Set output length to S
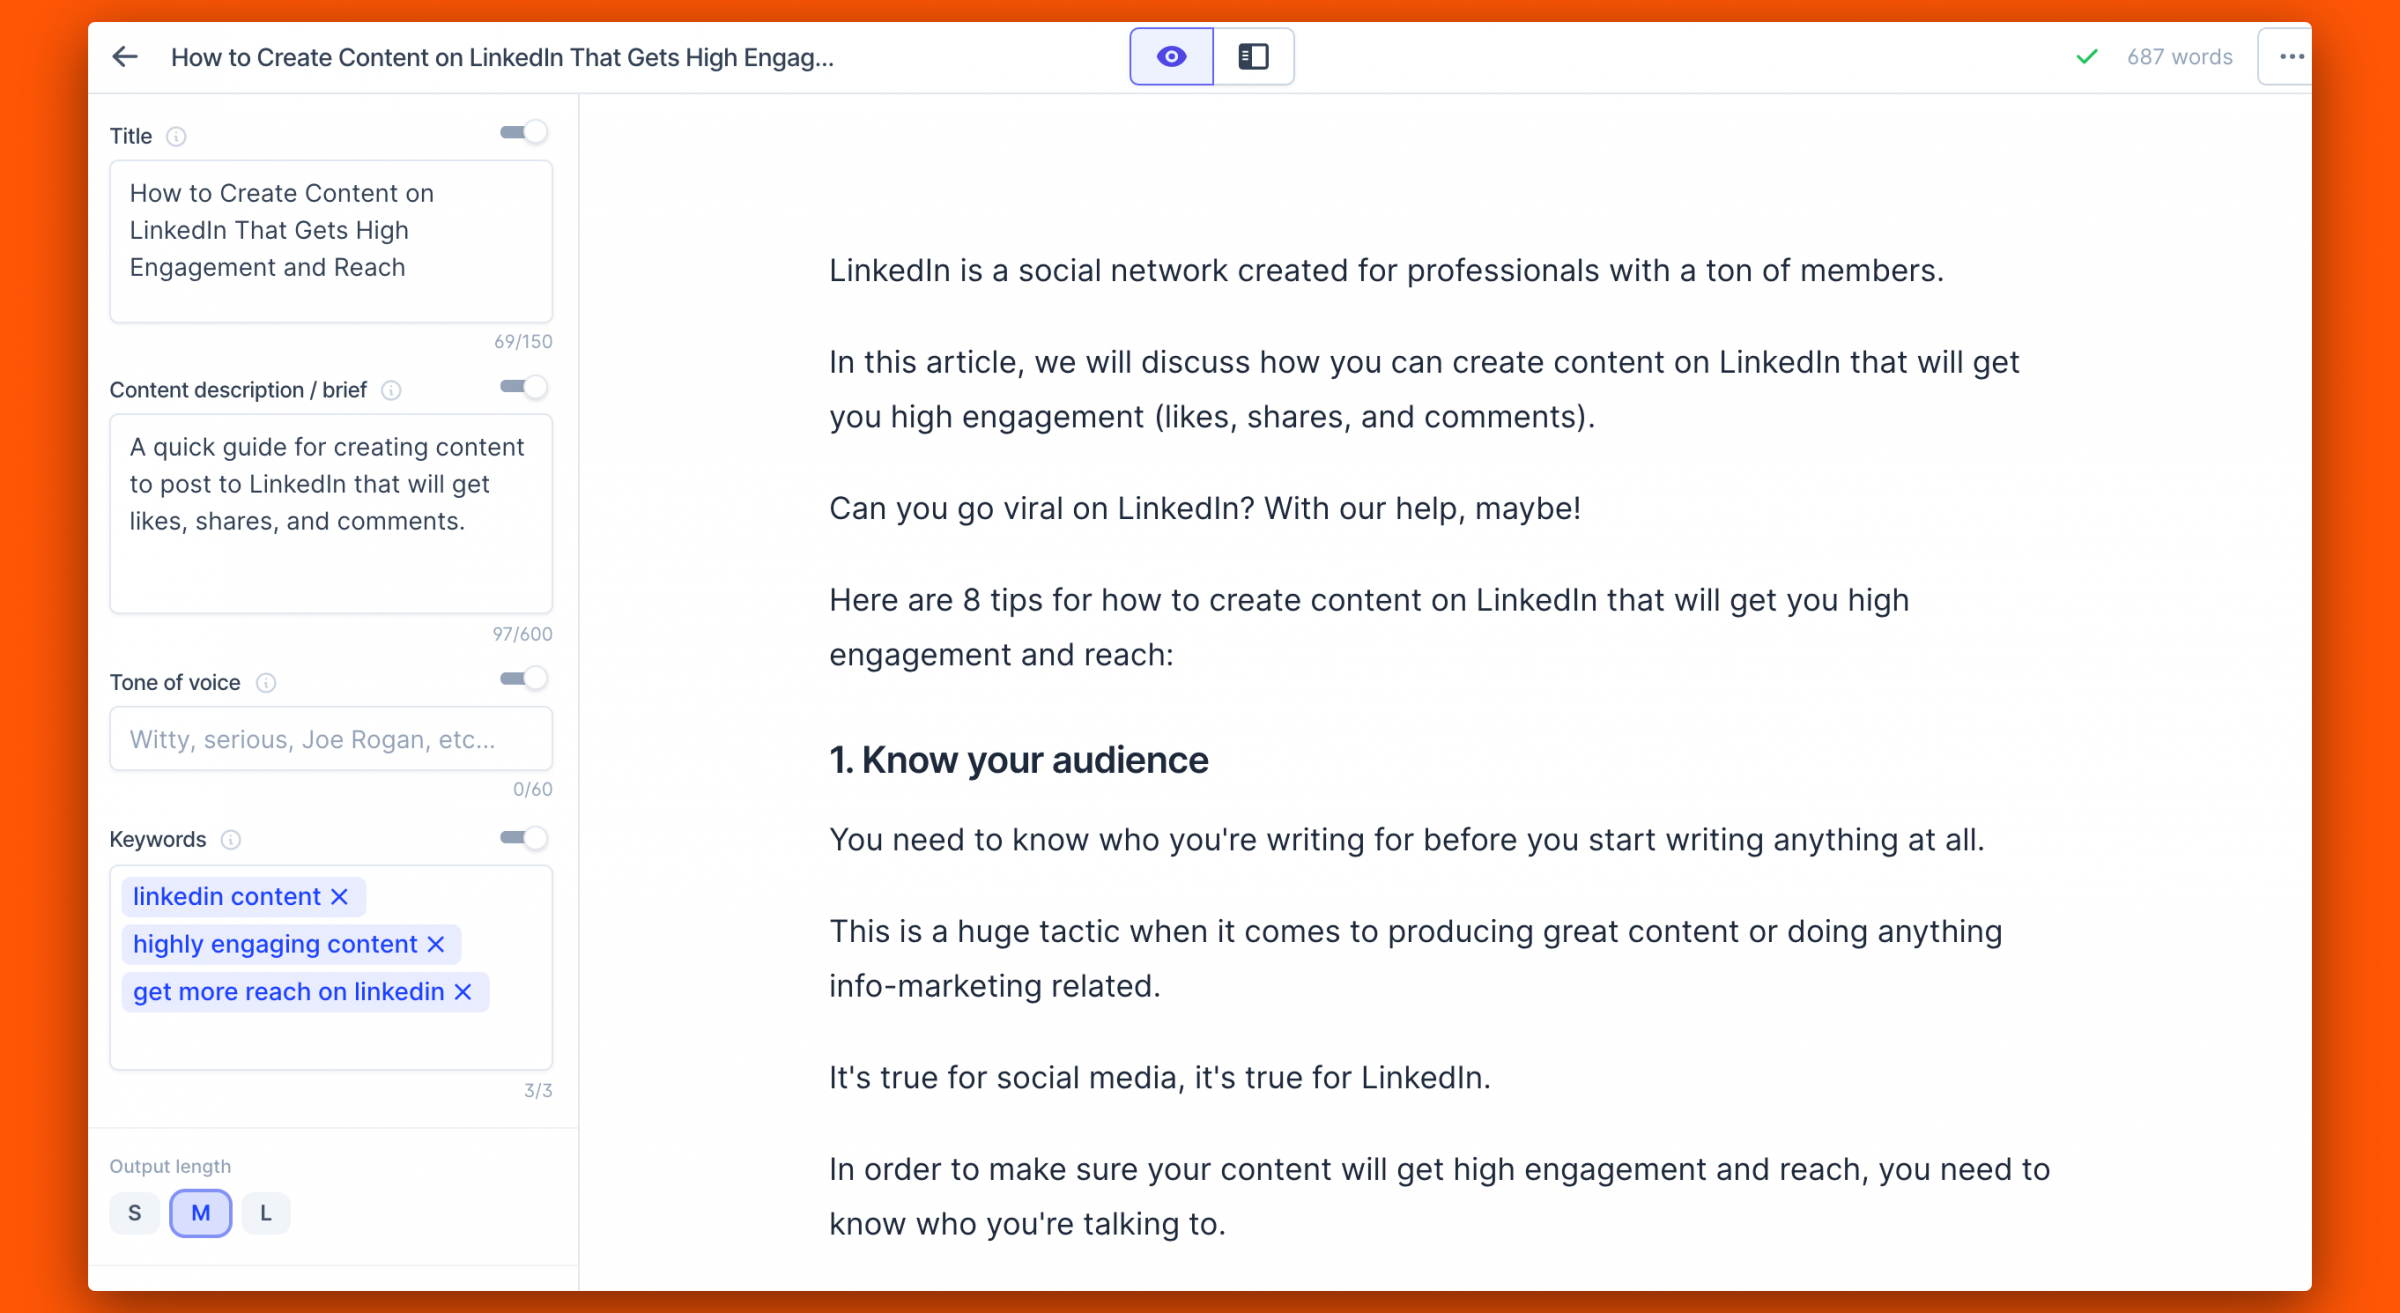2400x1313 pixels. (135, 1213)
